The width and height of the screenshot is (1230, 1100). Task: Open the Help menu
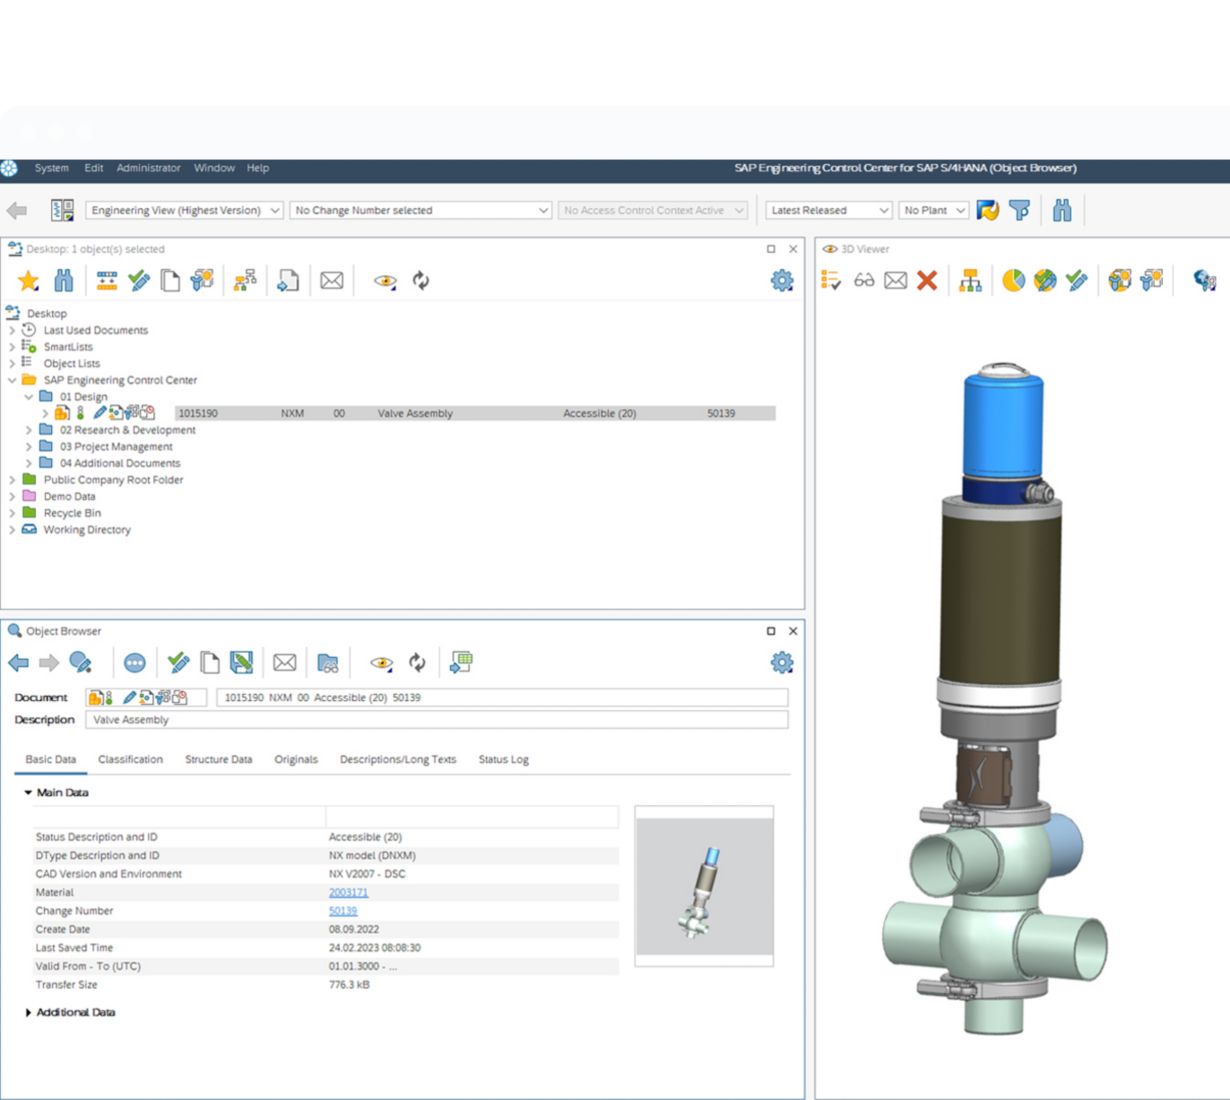tap(258, 168)
